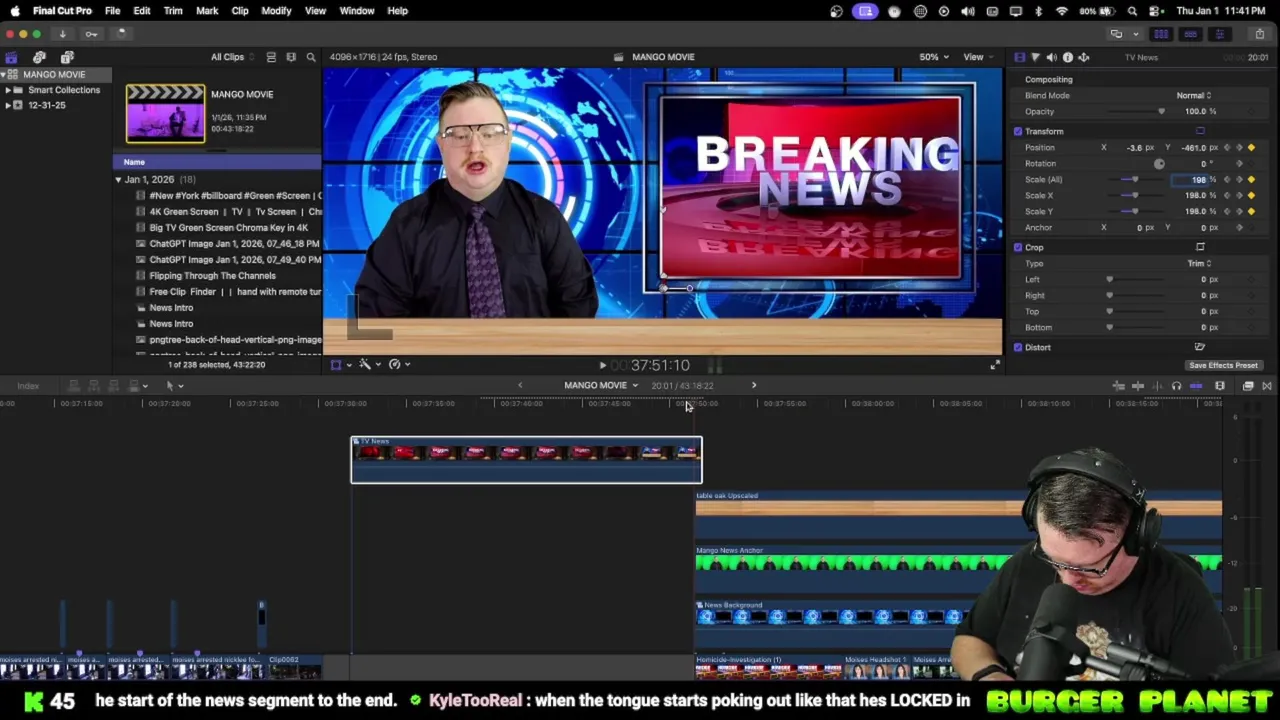Click the Save Effects Preset button
The height and width of the screenshot is (720, 1280).
(x=1223, y=366)
